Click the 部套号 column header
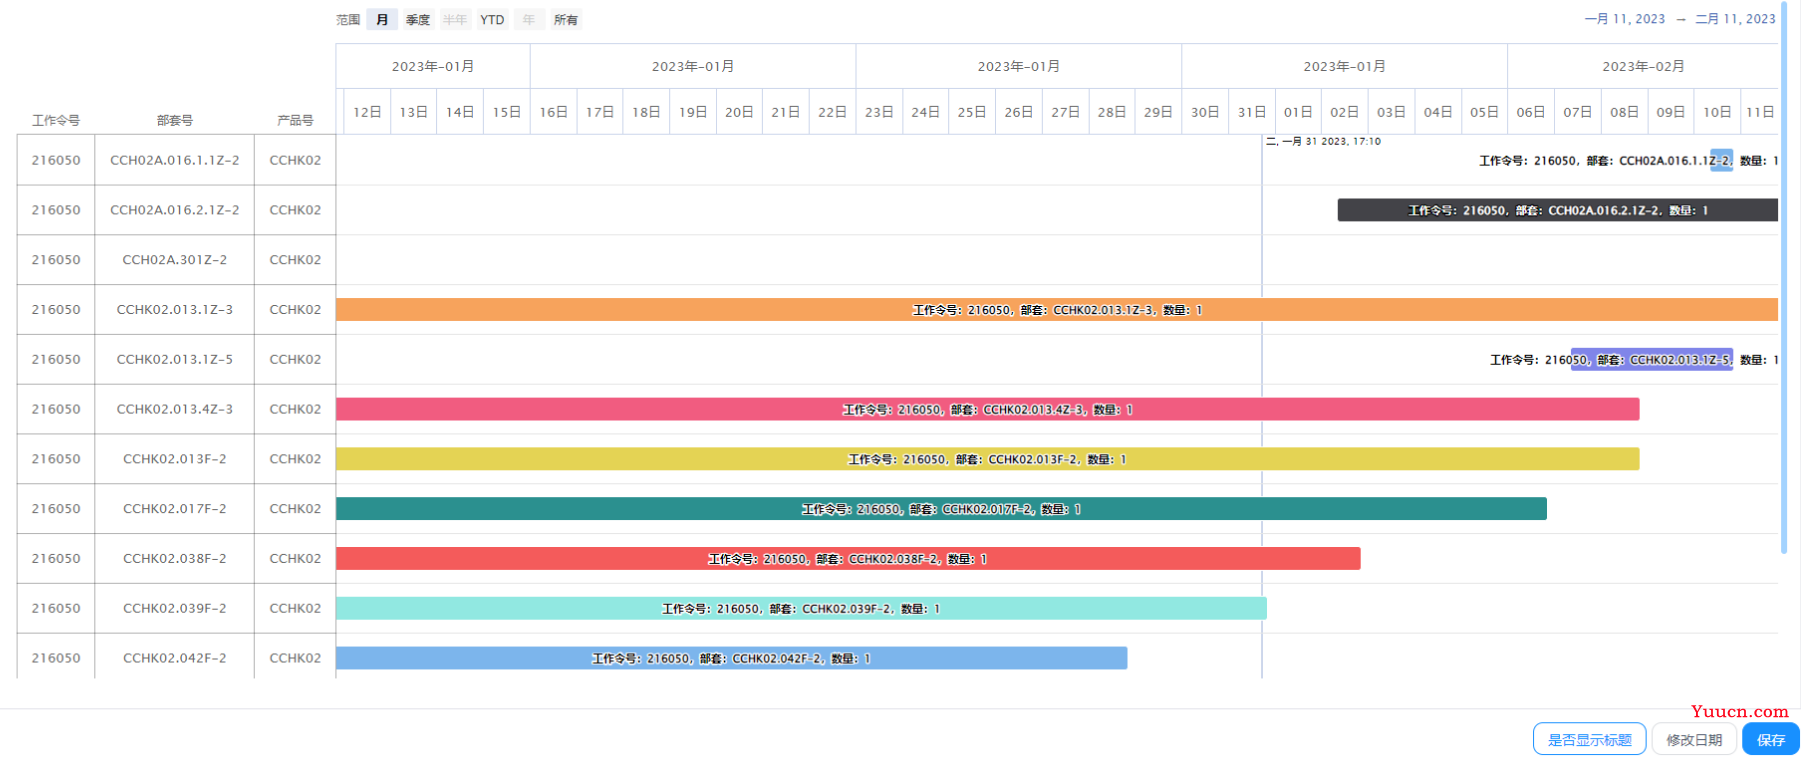Viewport: 1801px width, 766px height. pyautogui.click(x=175, y=120)
